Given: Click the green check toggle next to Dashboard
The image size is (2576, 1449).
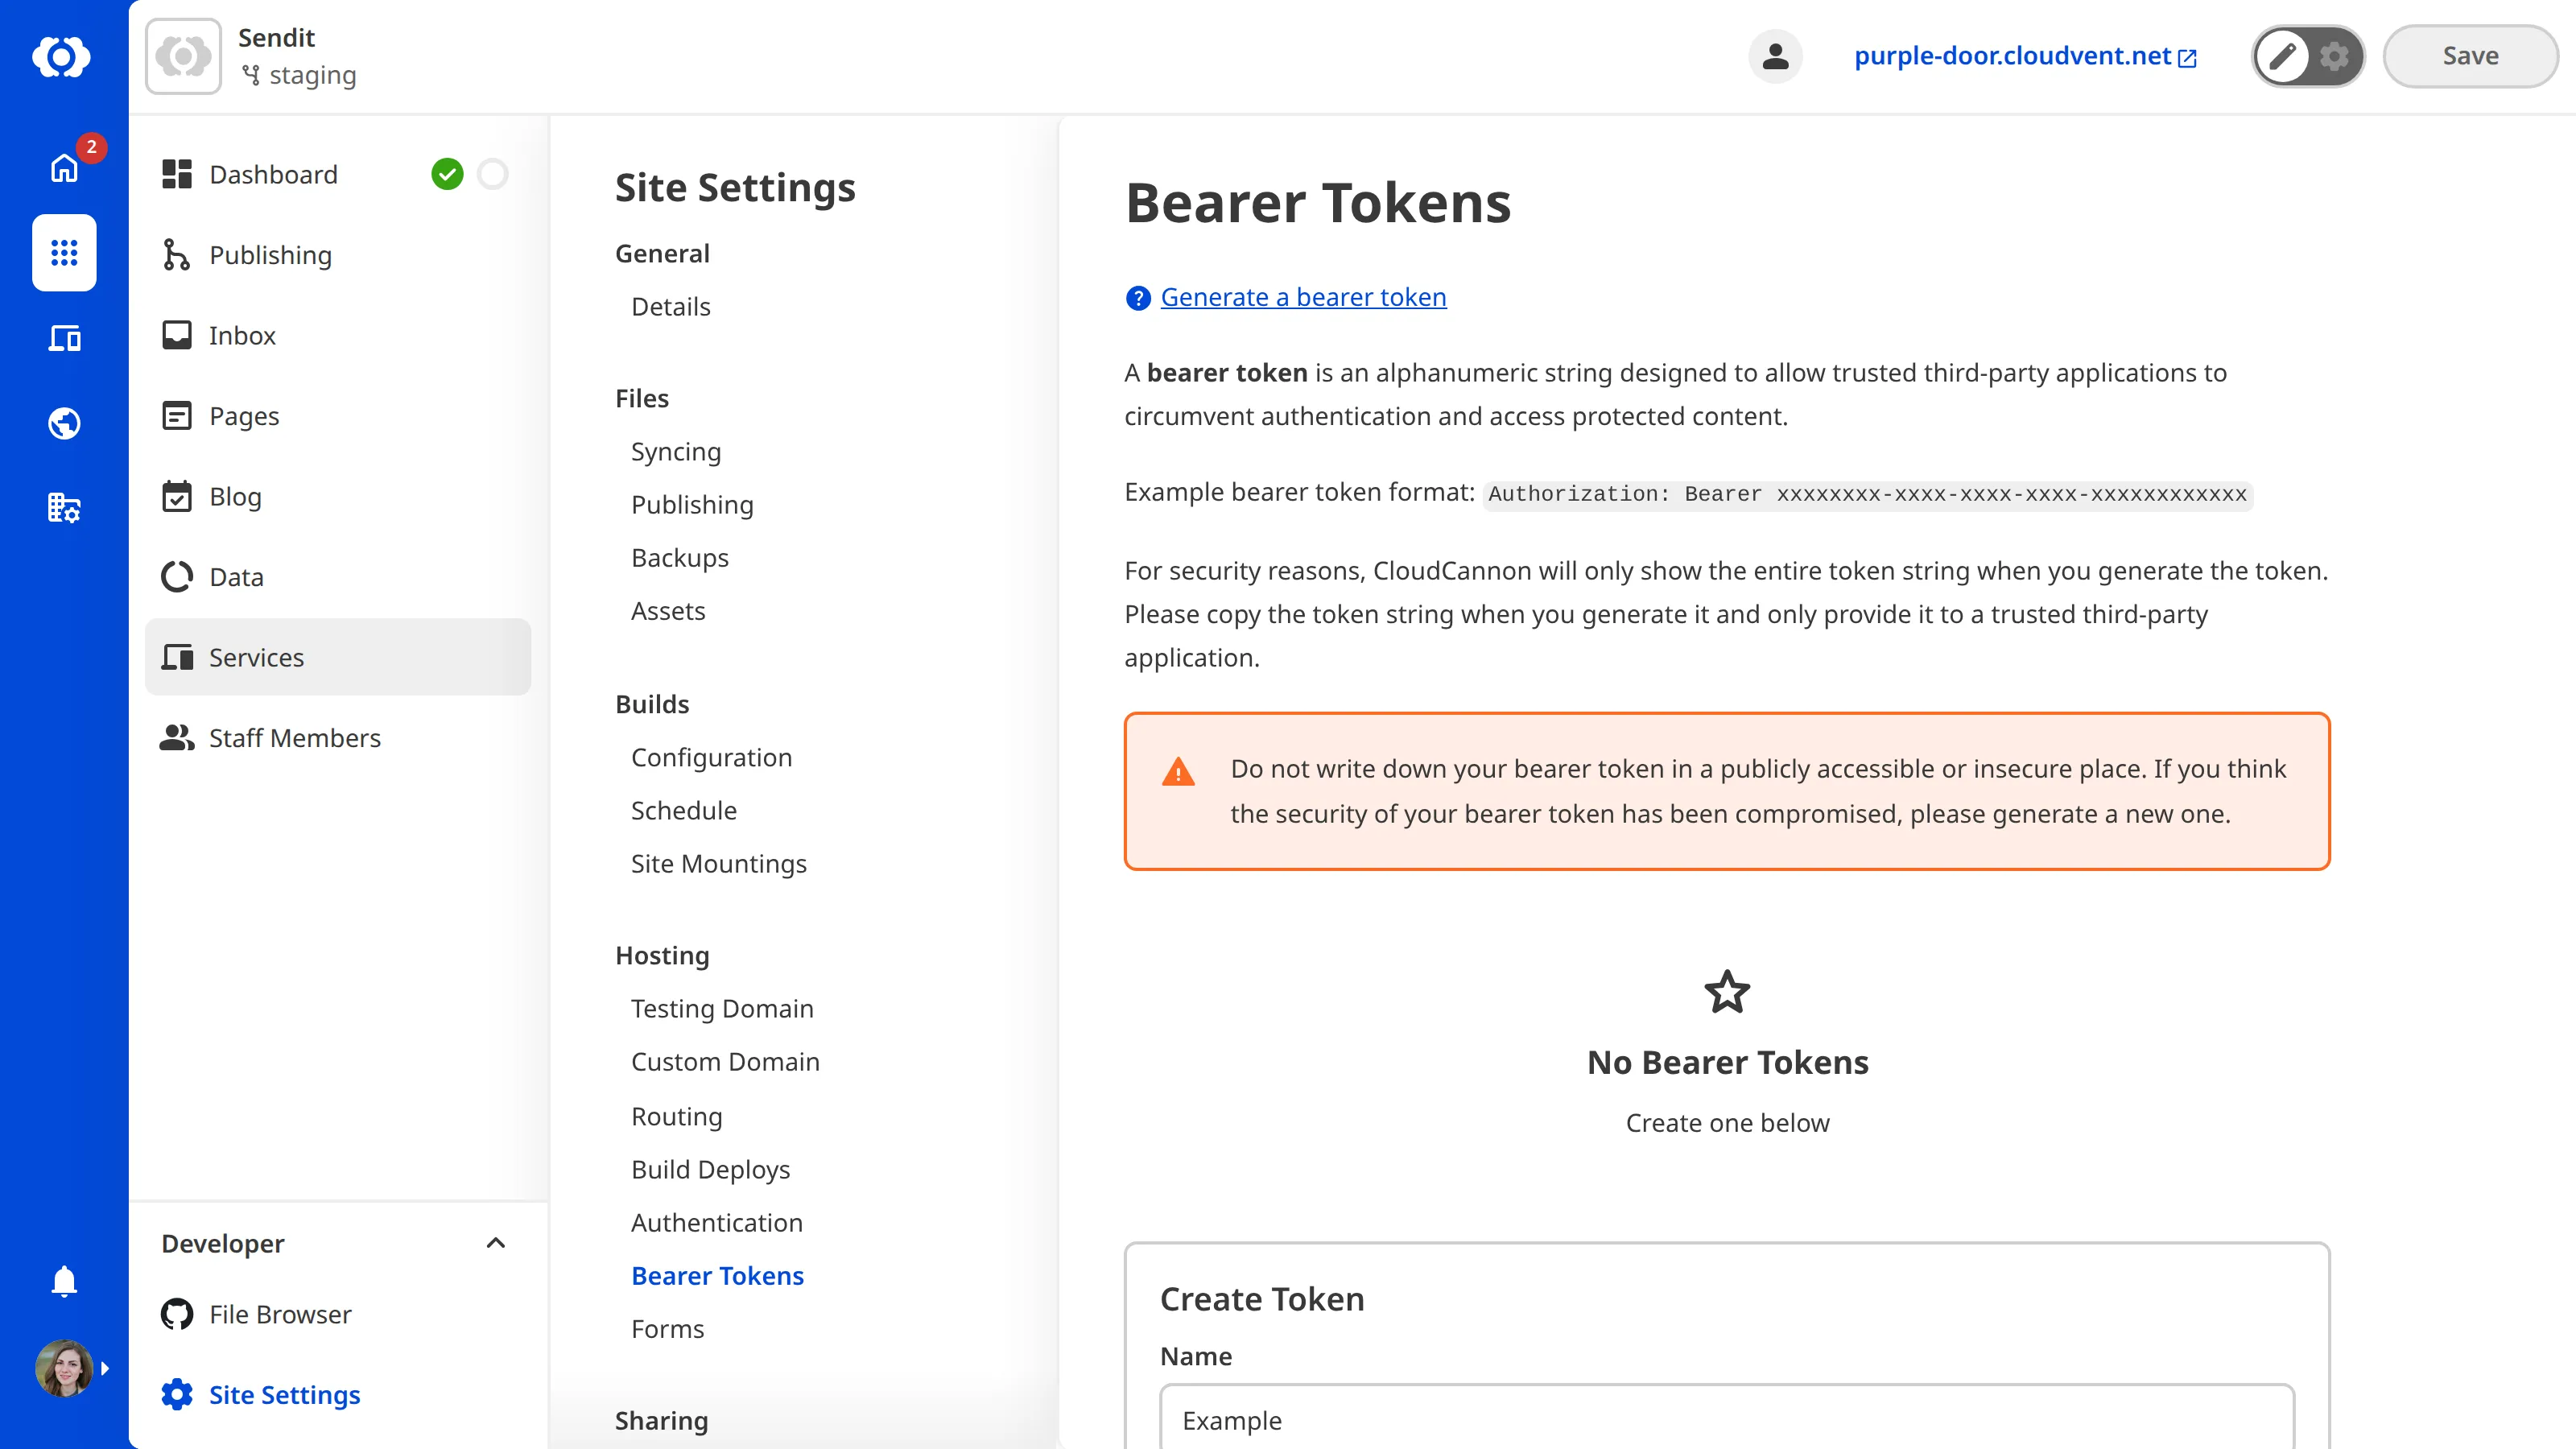Looking at the screenshot, I should pyautogui.click(x=448, y=173).
